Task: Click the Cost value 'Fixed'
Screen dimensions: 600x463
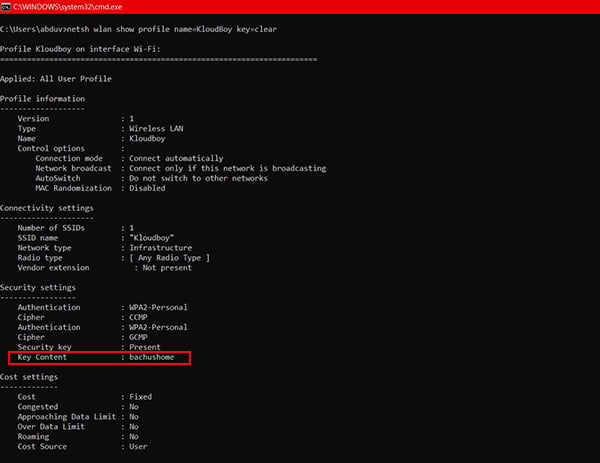Action: pos(140,397)
